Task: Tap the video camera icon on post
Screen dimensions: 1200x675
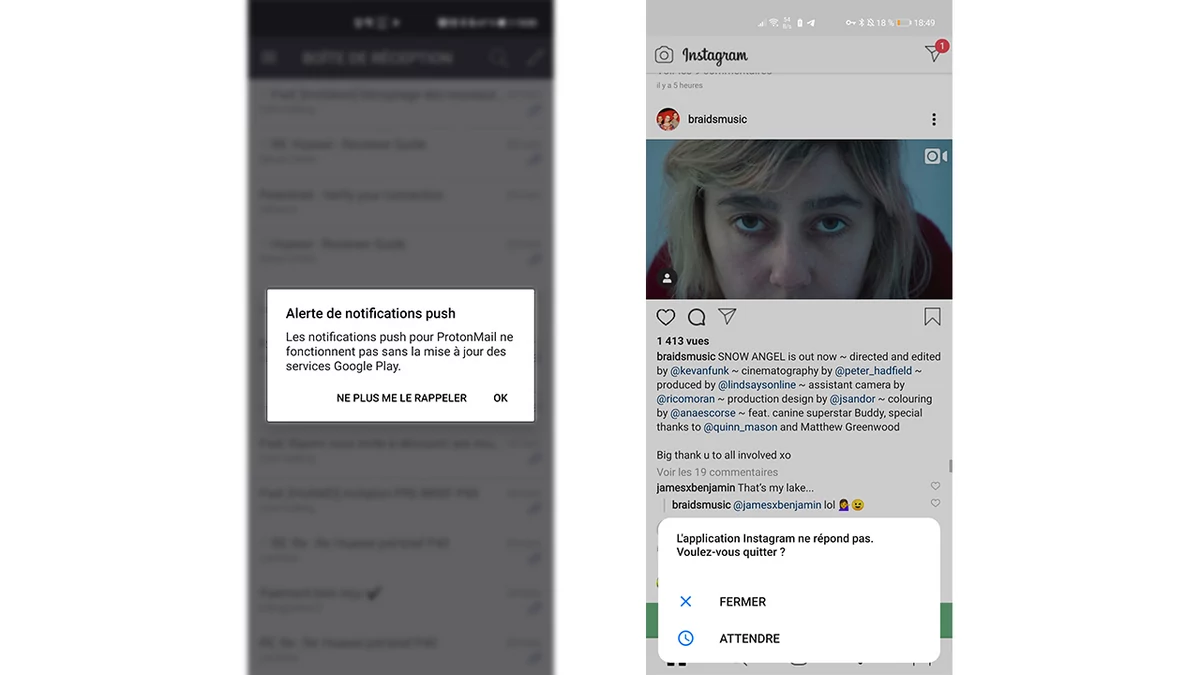Action: click(935, 157)
